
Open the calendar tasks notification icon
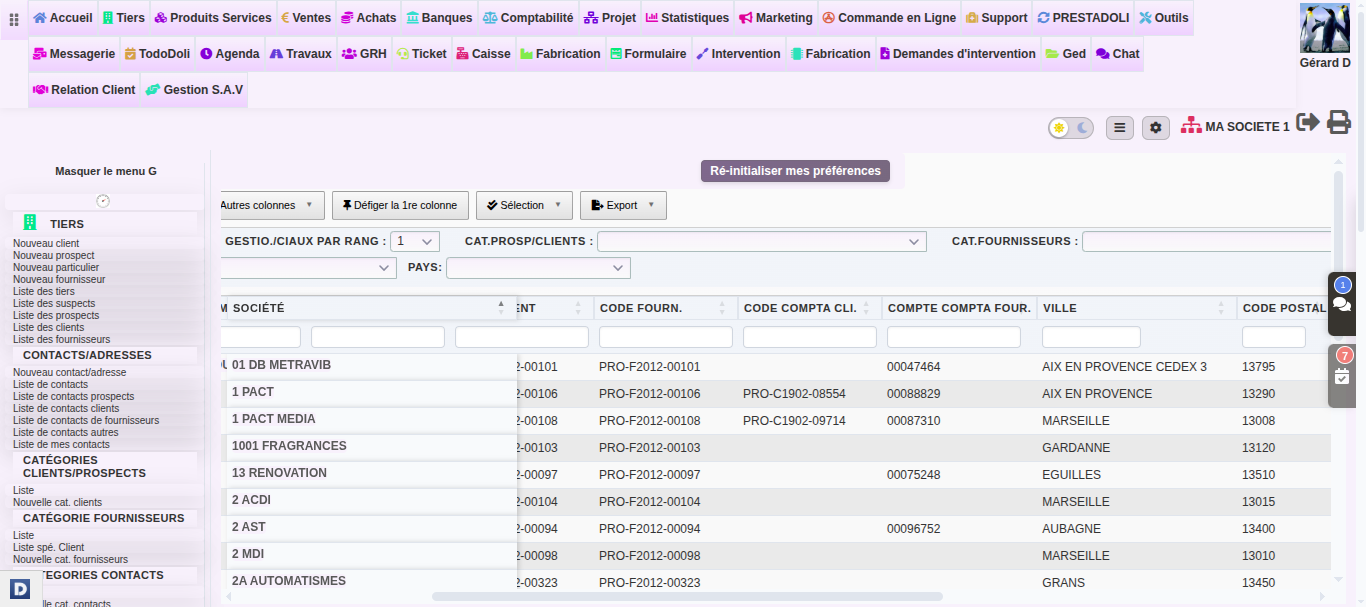1342,376
